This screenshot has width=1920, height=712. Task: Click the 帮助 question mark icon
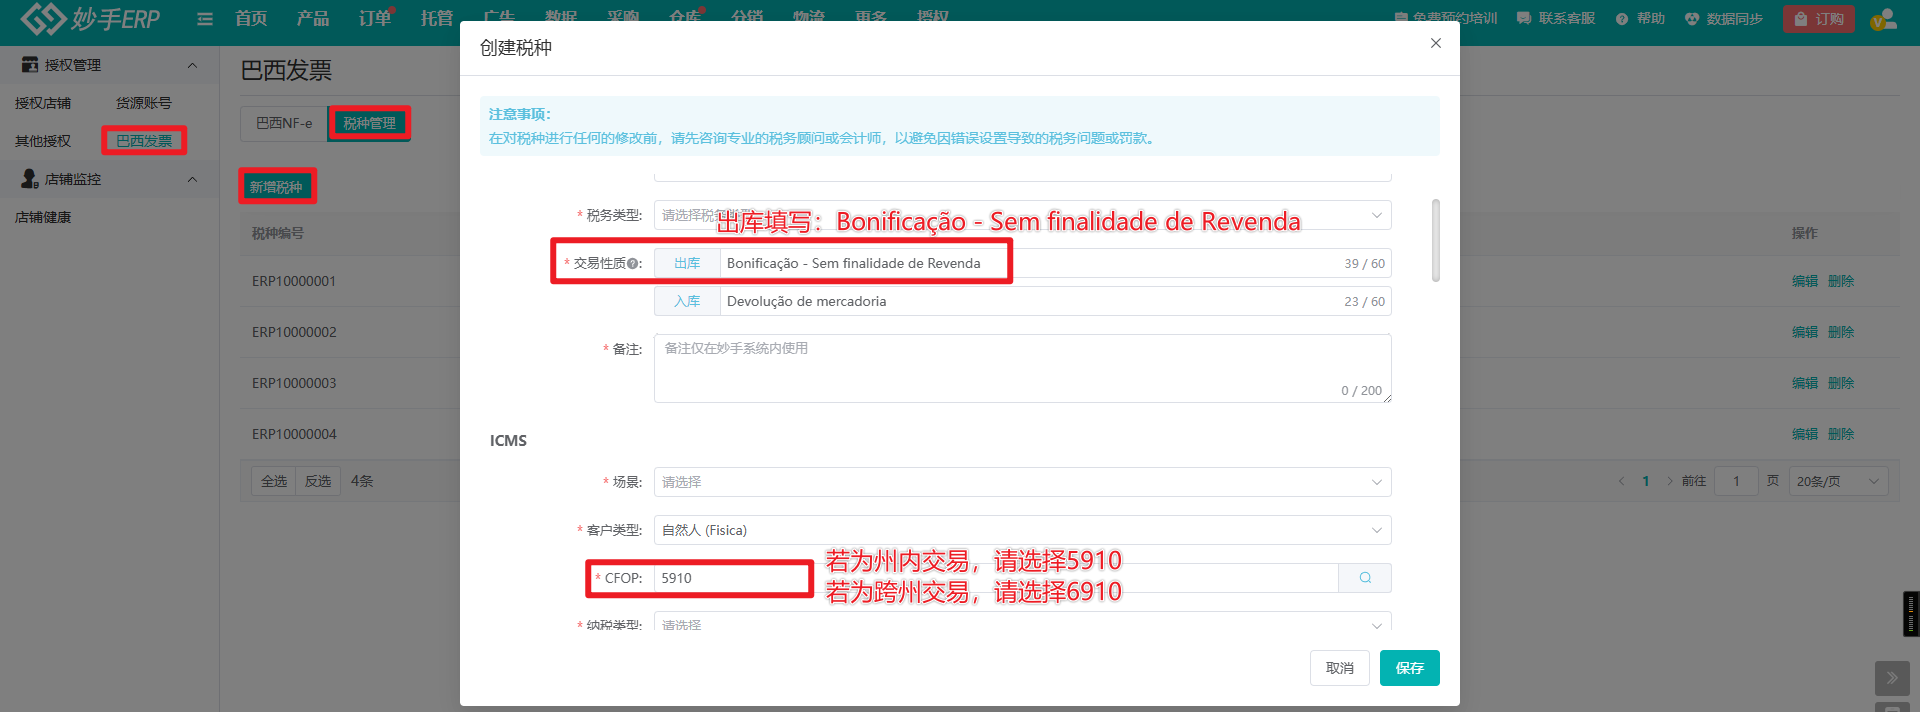point(1622,18)
